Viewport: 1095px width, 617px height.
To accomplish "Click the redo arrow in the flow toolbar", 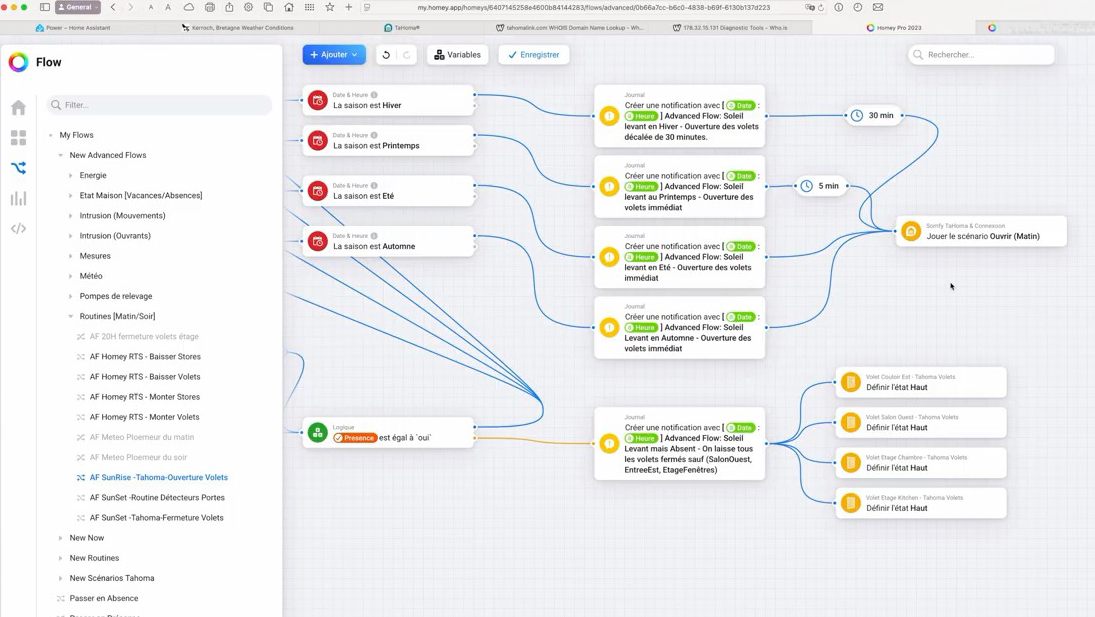I will tap(406, 54).
